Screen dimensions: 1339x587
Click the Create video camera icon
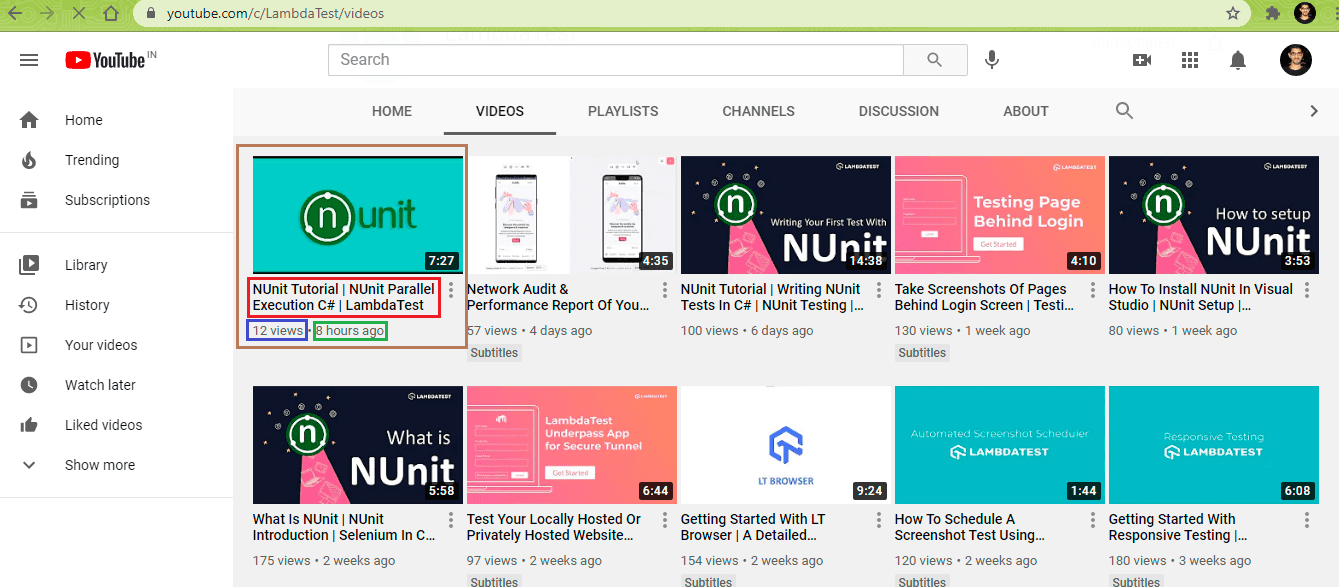pyautogui.click(x=1141, y=59)
